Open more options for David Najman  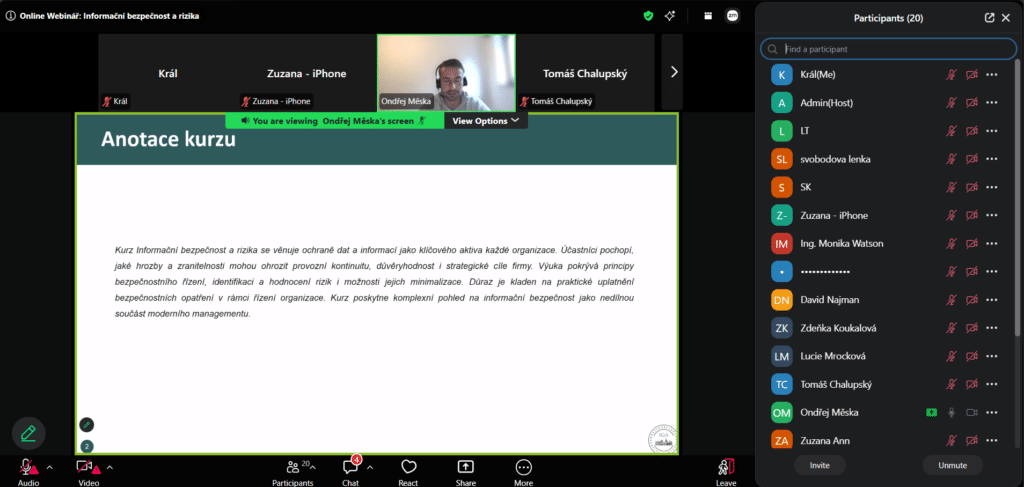[x=992, y=300]
